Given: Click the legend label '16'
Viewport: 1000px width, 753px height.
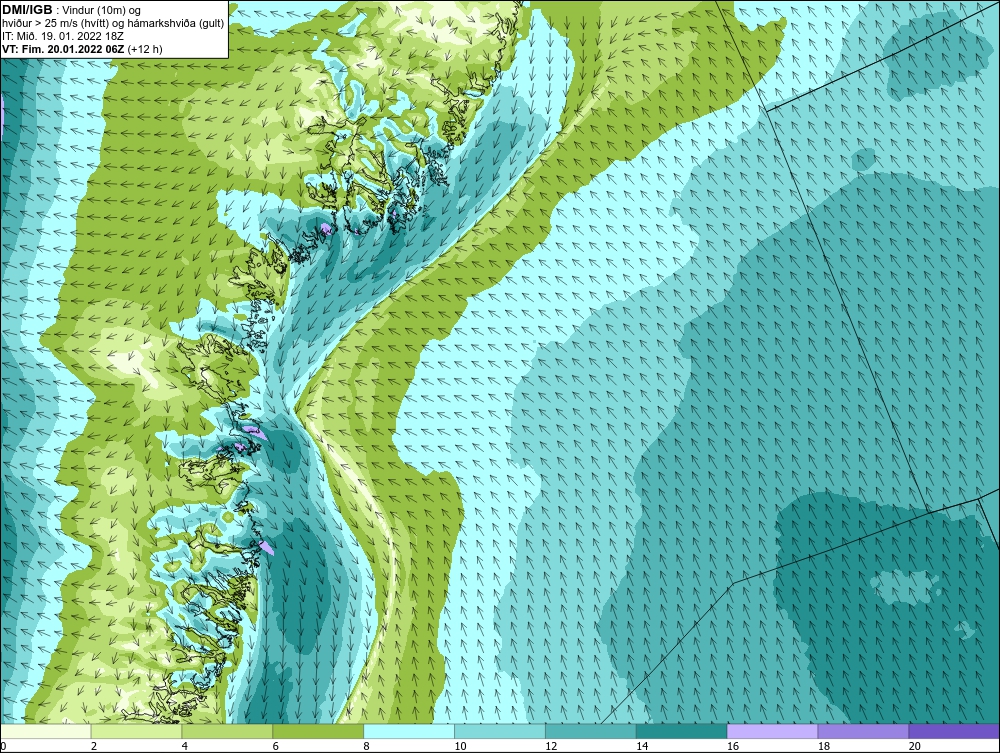Looking at the screenshot, I should point(733,746).
